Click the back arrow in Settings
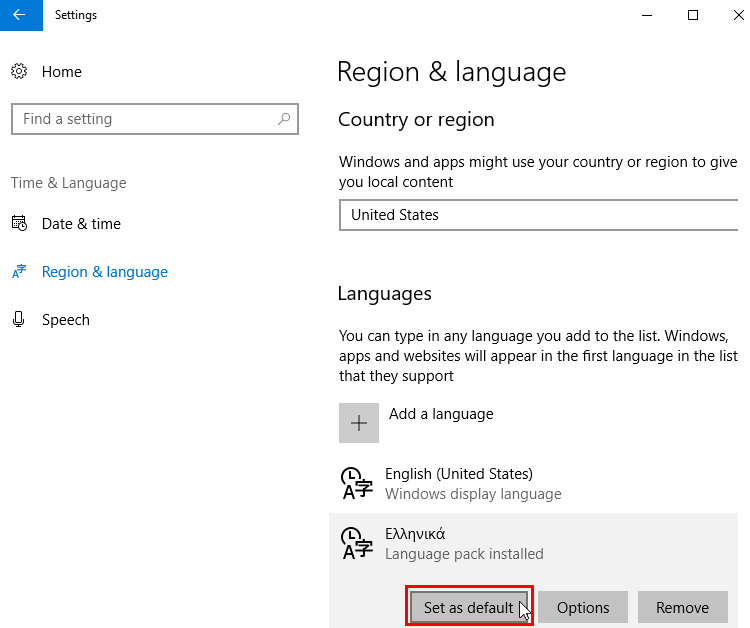Image resolution: width=750 pixels, height=628 pixels. tap(21, 15)
